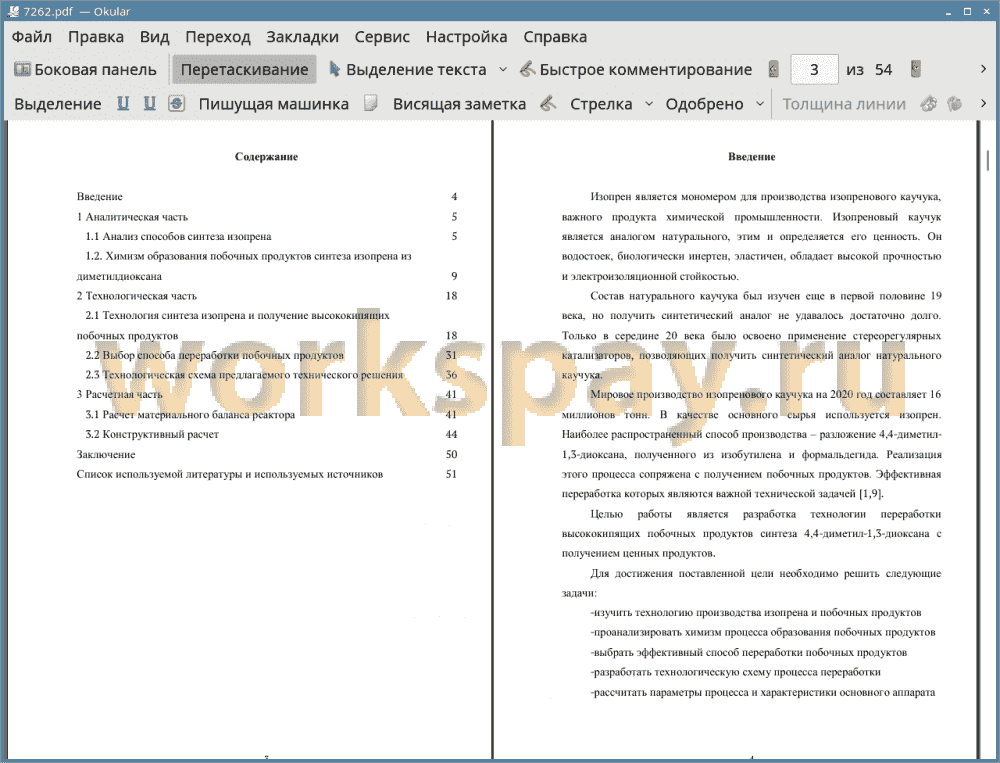Expand the Стрелка shape dropdown
The width and height of the screenshot is (1000, 763).
649,104
